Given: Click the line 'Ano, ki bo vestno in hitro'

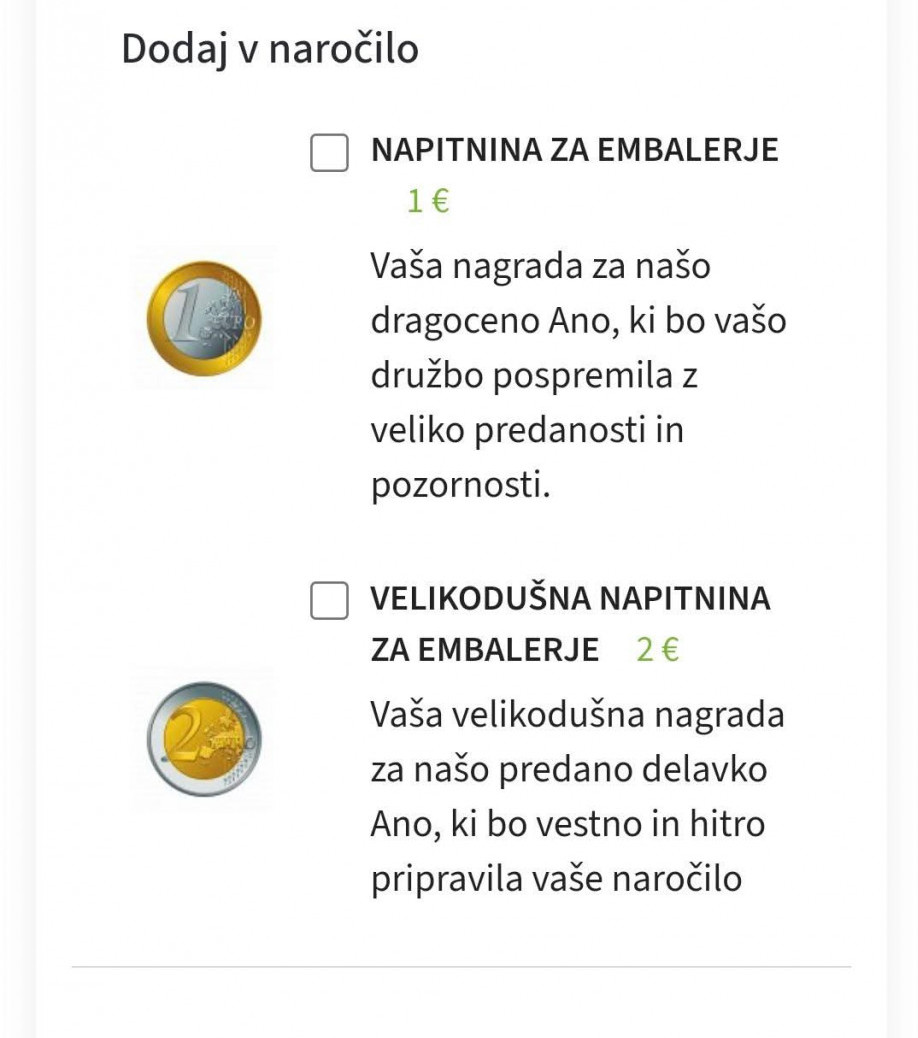Looking at the screenshot, I should (x=568, y=825).
